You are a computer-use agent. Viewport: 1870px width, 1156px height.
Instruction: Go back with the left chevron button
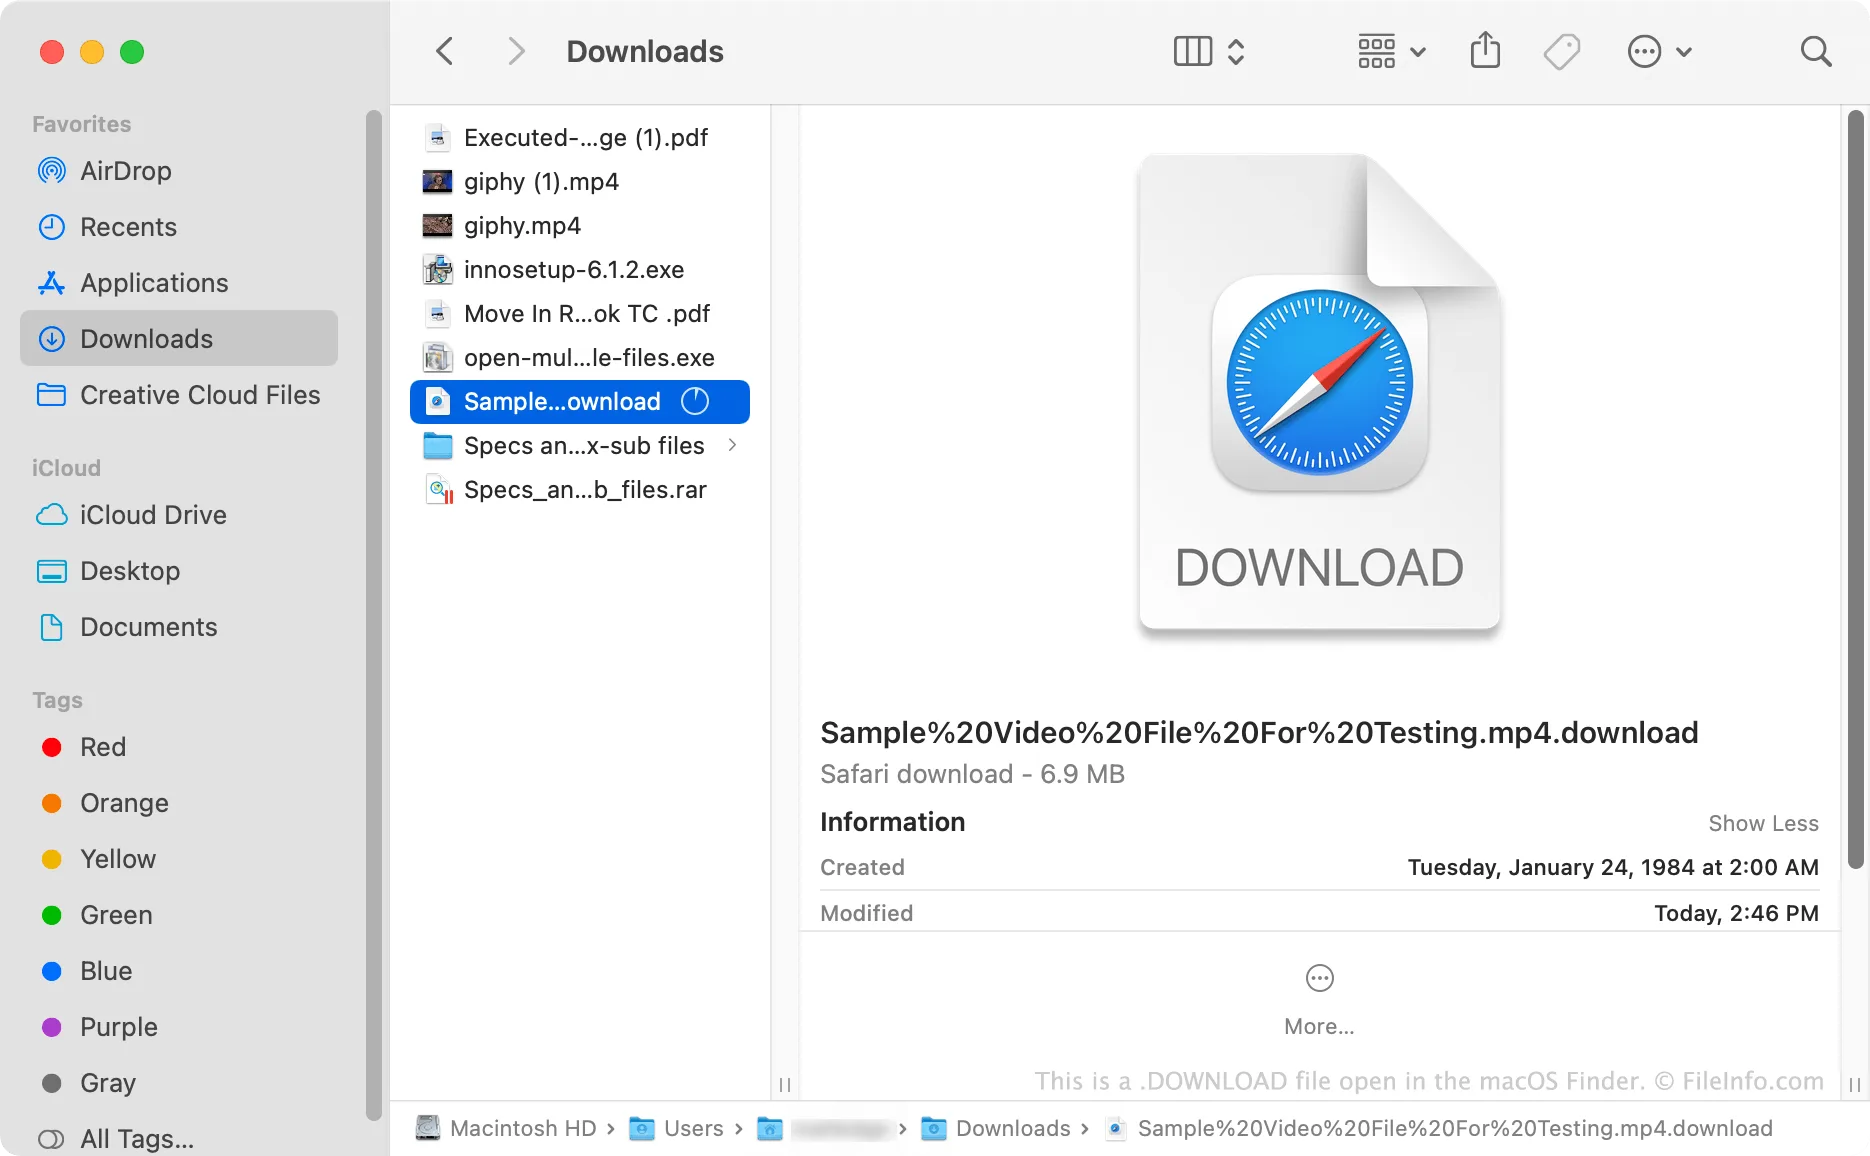pyautogui.click(x=445, y=51)
